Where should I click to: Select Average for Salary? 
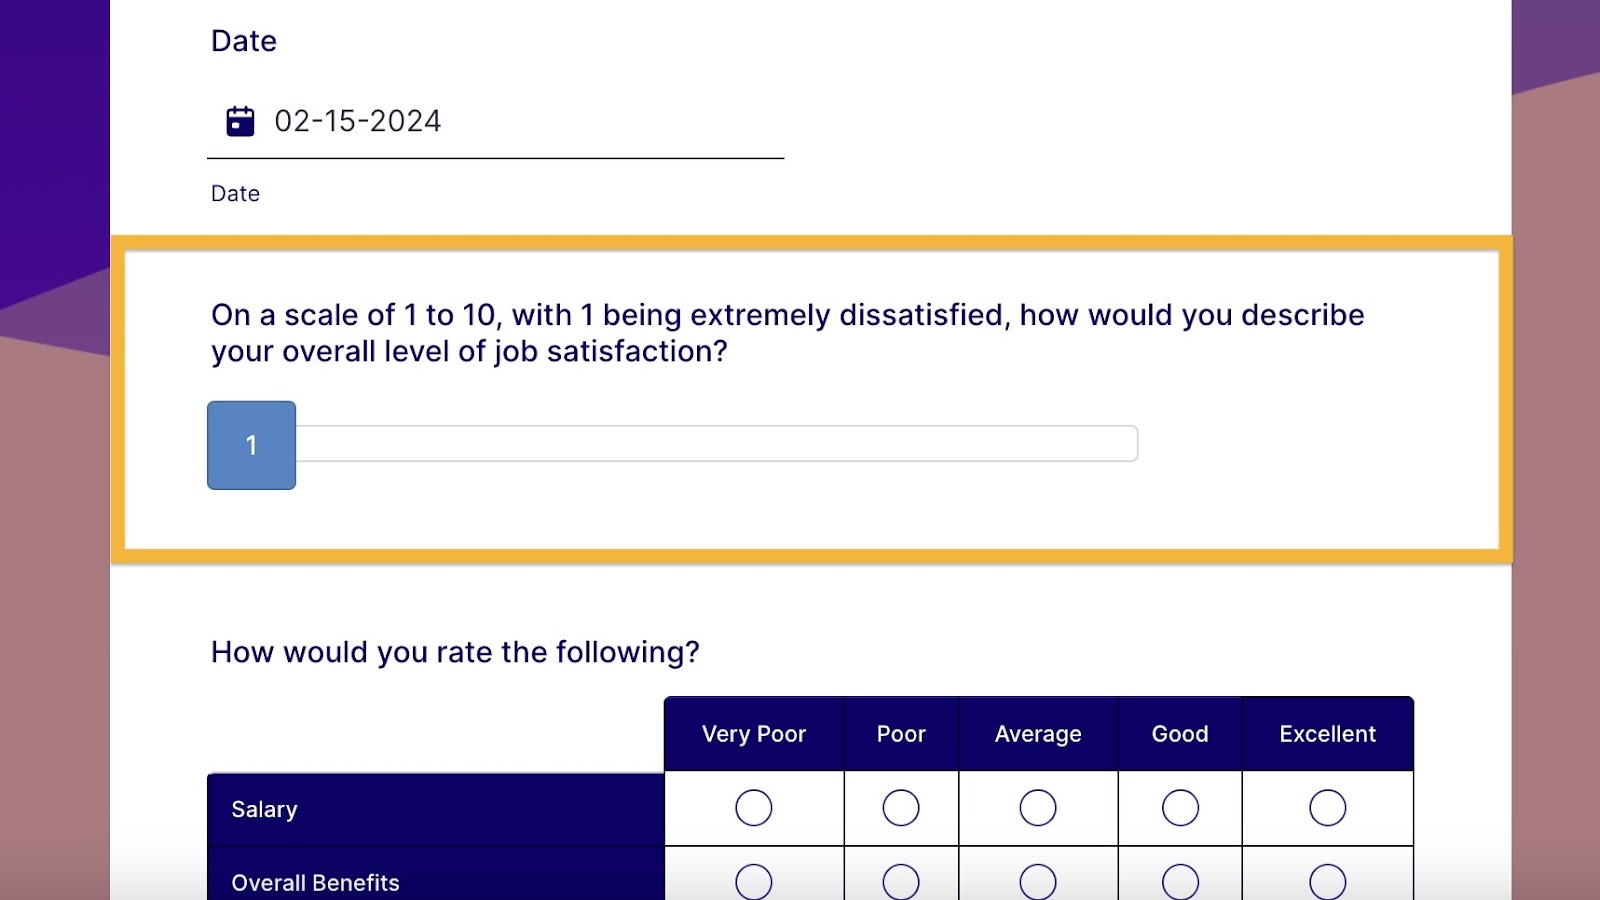1037,808
